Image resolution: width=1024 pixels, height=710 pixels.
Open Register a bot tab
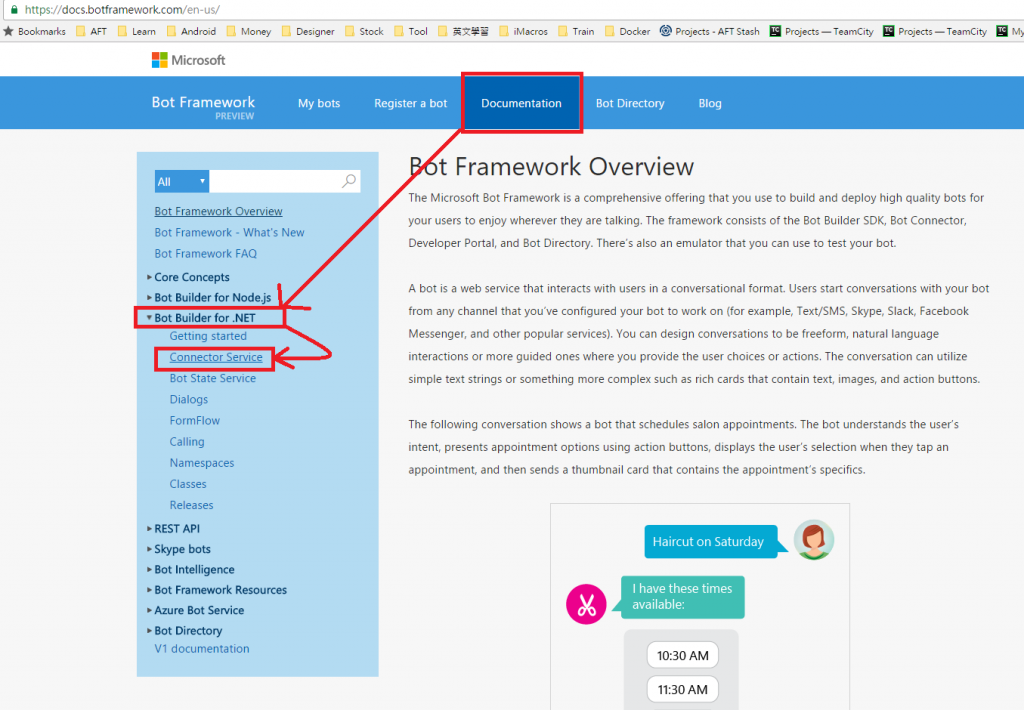(x=410, y=103)
